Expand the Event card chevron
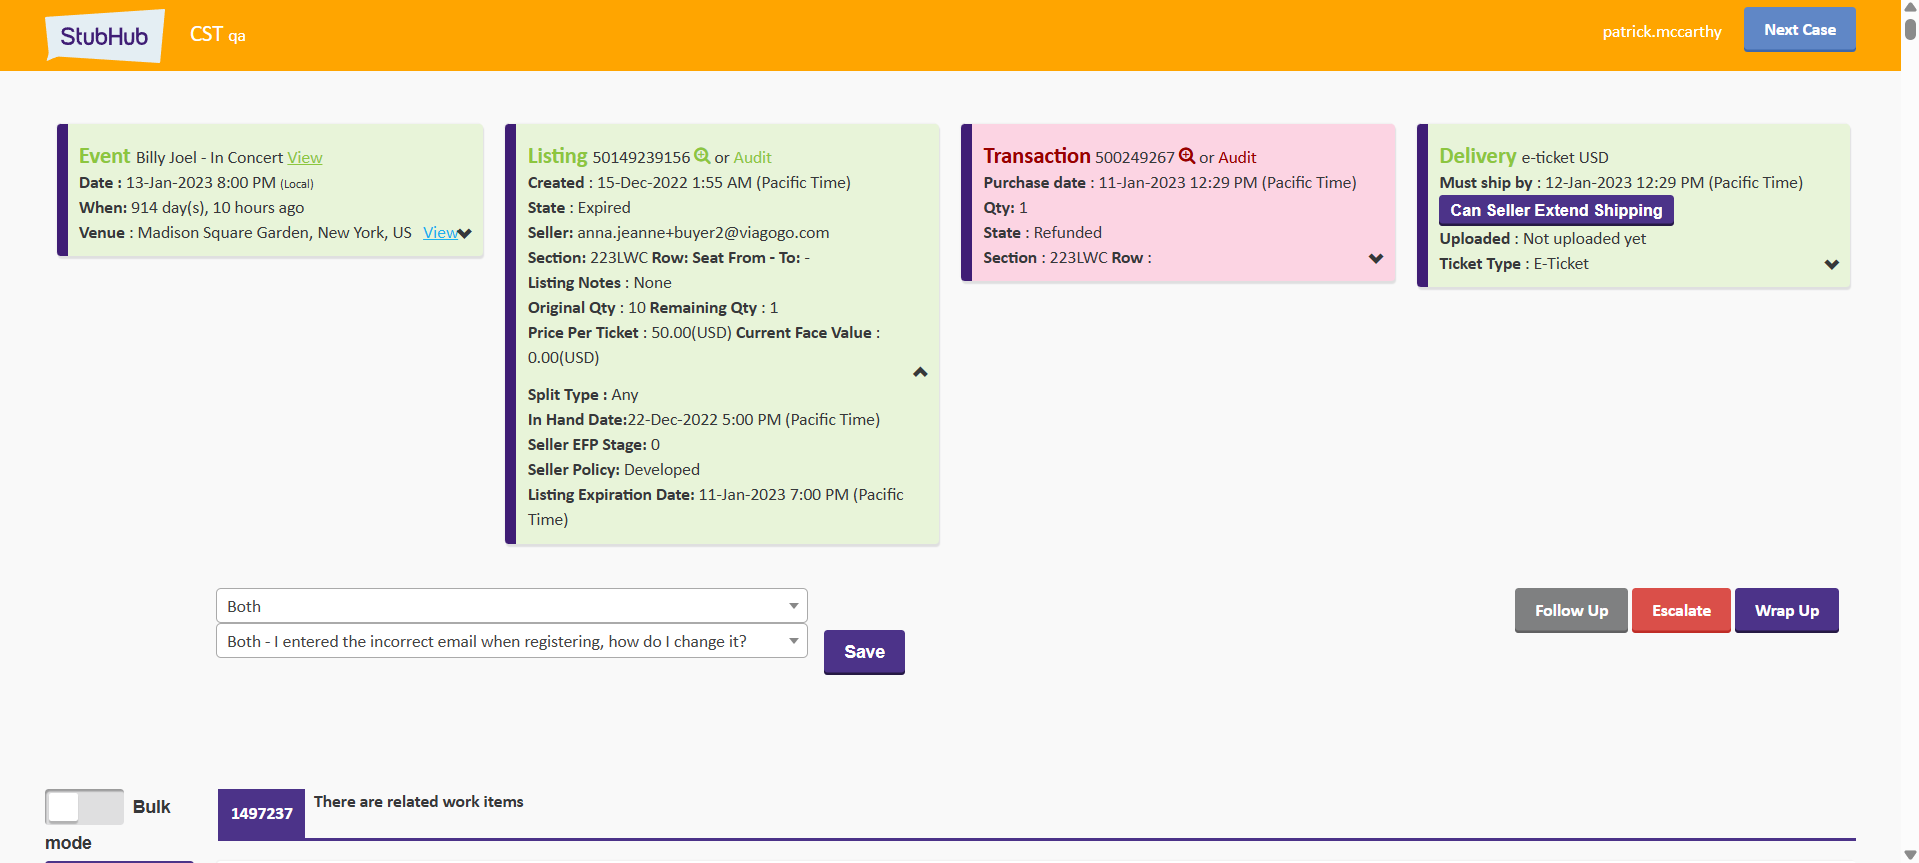 [465, 234]
